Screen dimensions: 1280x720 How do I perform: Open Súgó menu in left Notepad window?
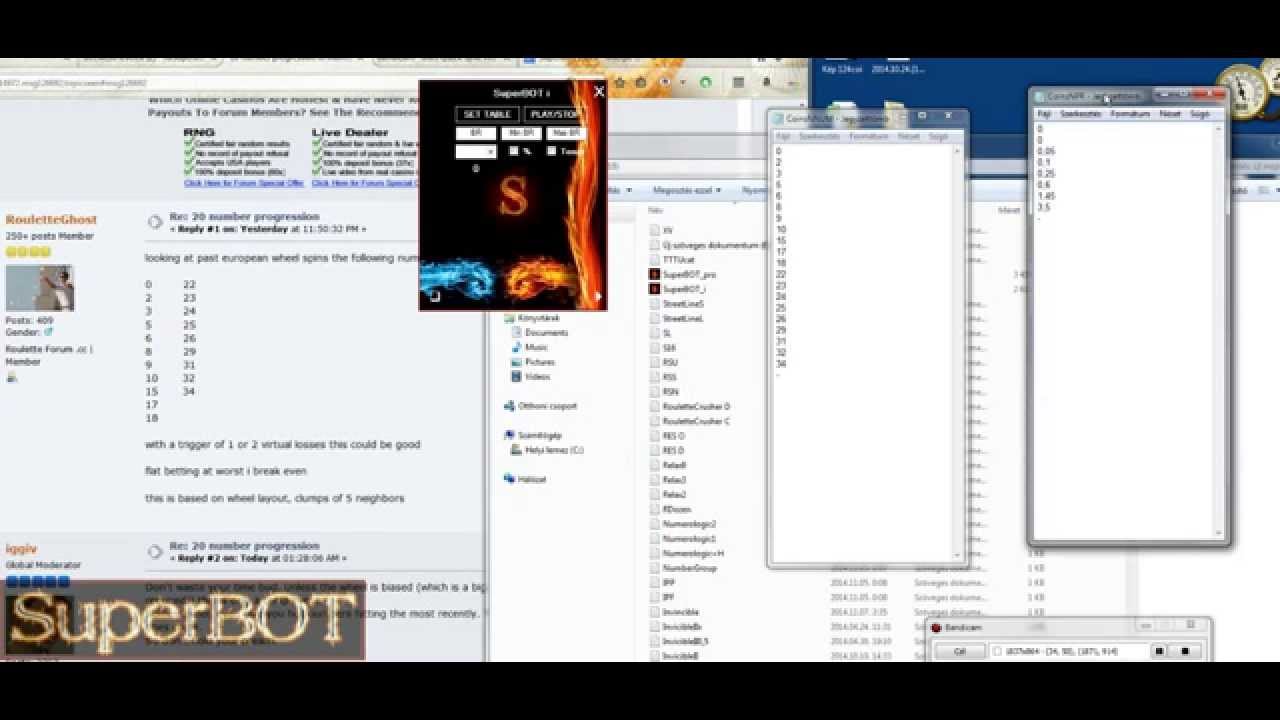pyautogui.click(x=938, y=136)
